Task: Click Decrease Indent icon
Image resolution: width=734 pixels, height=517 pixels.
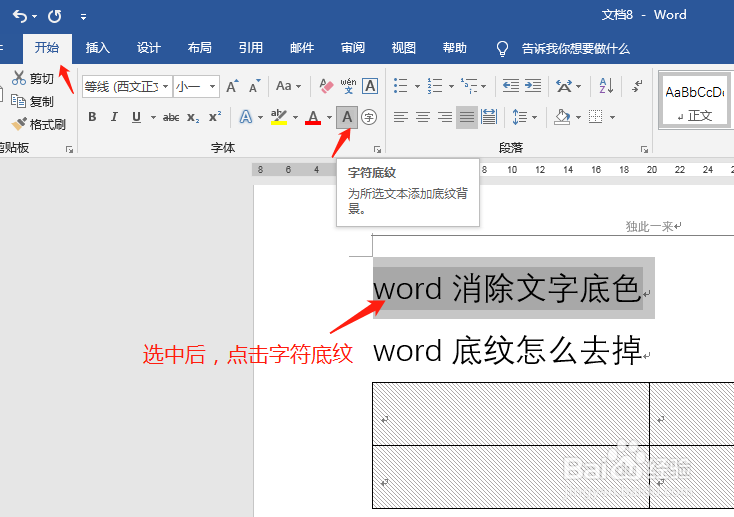Action: pos(511,86)
